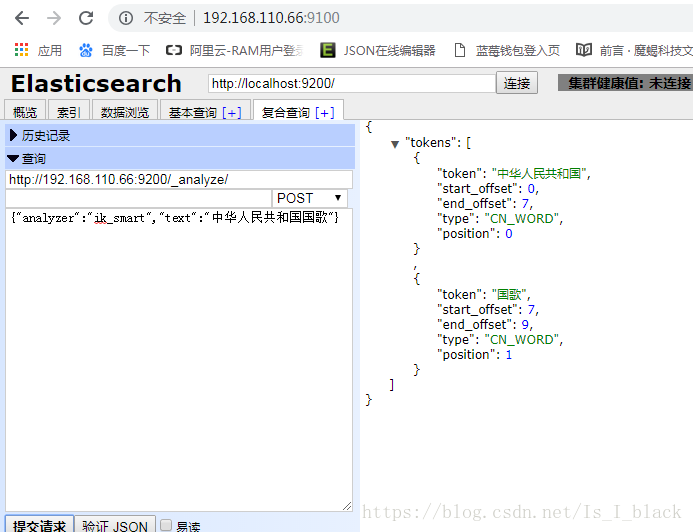Open the 前言·魔蝎科技 bookmark
693x532 pixels.
pyautogui.click(x=634, y=50)
